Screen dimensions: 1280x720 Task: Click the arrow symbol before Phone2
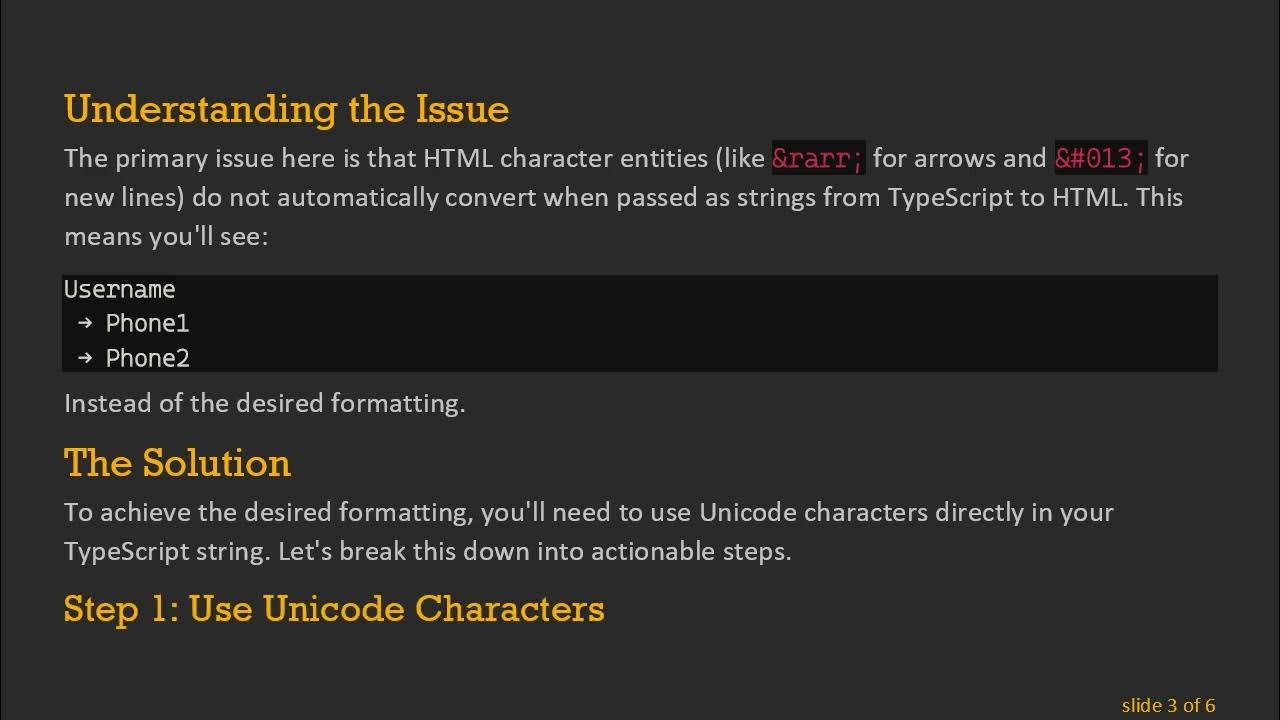coord(85,358)
